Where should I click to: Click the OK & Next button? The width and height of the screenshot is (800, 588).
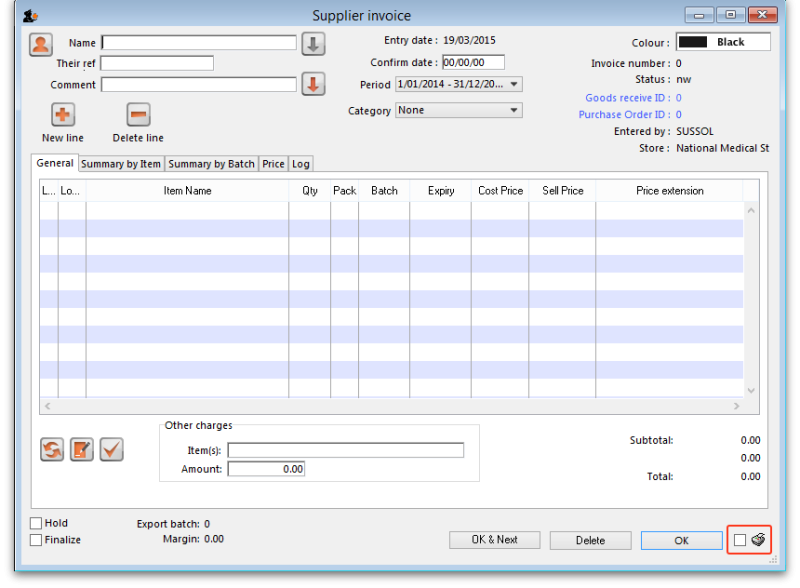pyautogui.click(x=494, y=540)
